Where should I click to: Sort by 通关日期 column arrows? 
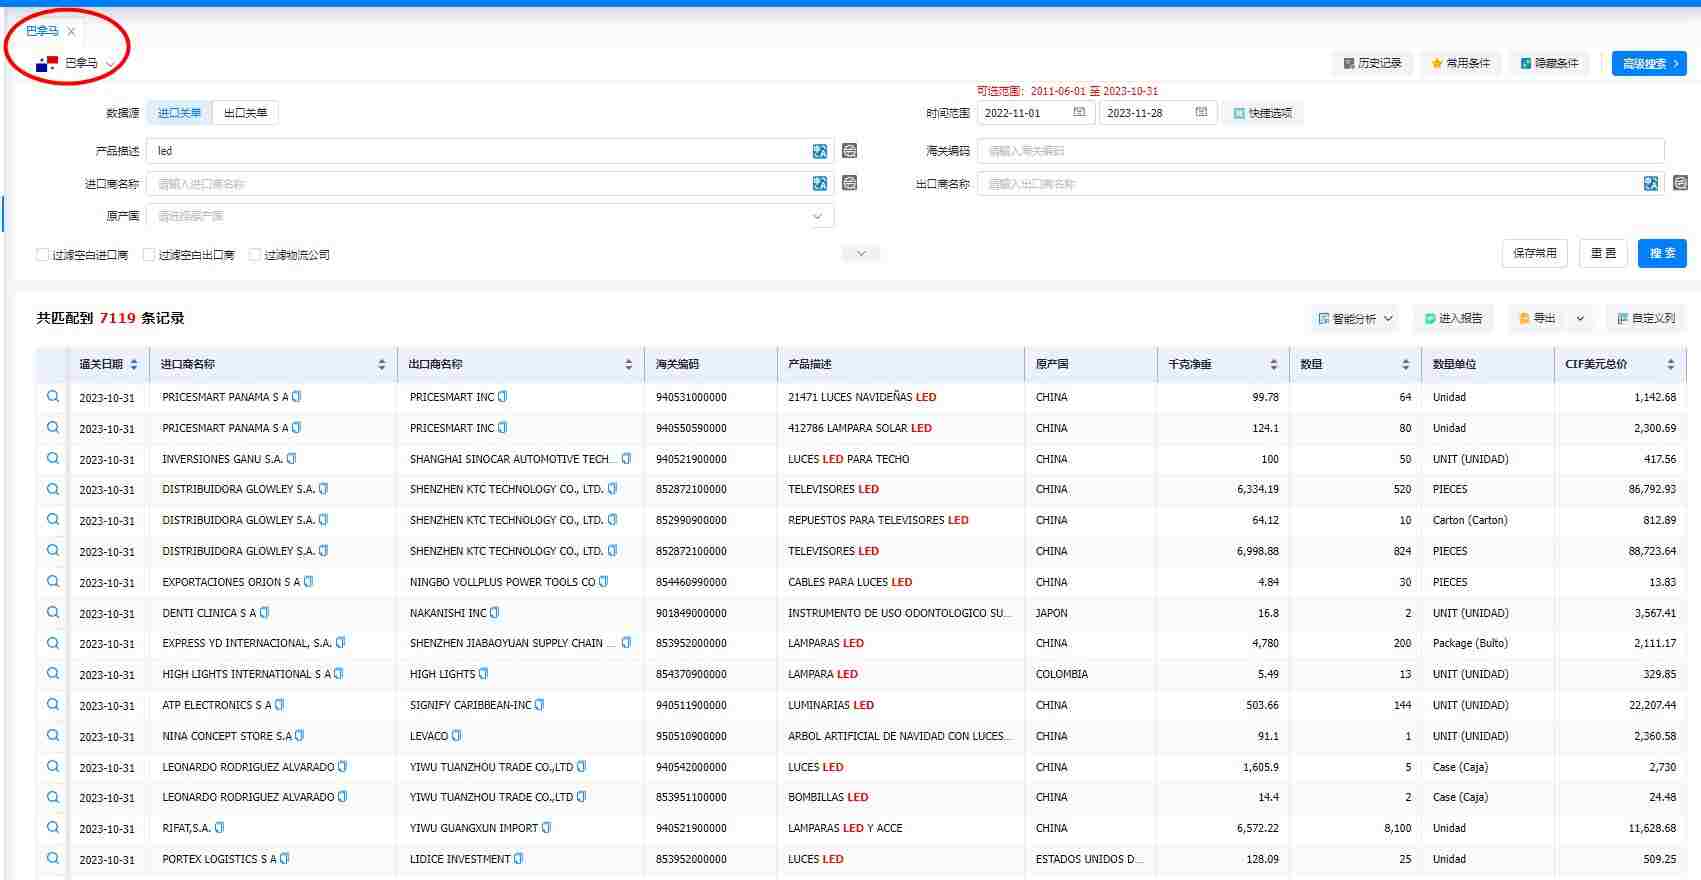[x=134, y=365]
